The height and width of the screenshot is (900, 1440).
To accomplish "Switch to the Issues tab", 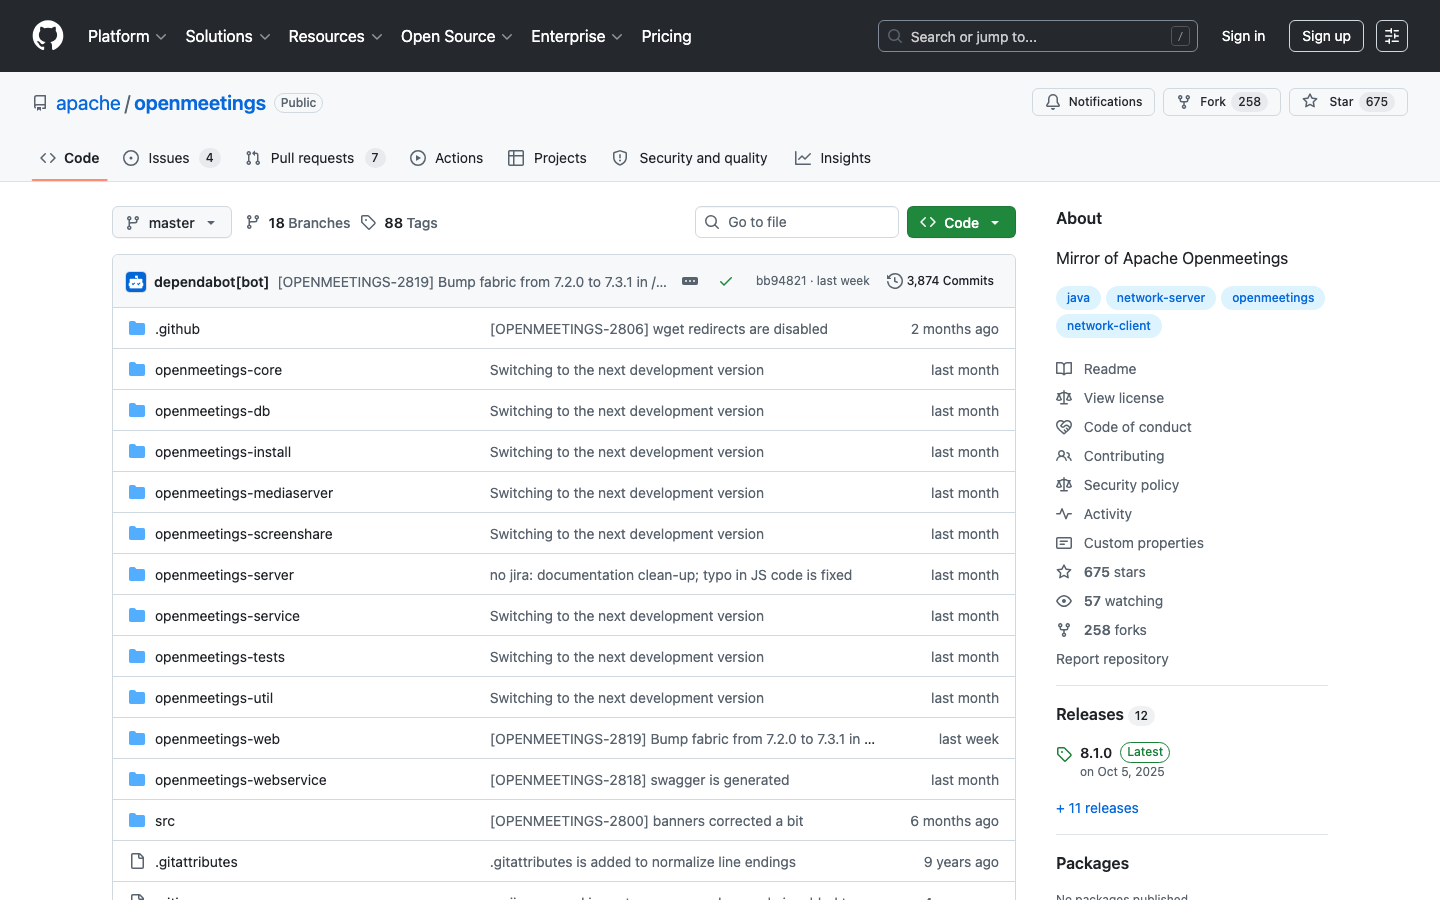I will pos(171,158).
